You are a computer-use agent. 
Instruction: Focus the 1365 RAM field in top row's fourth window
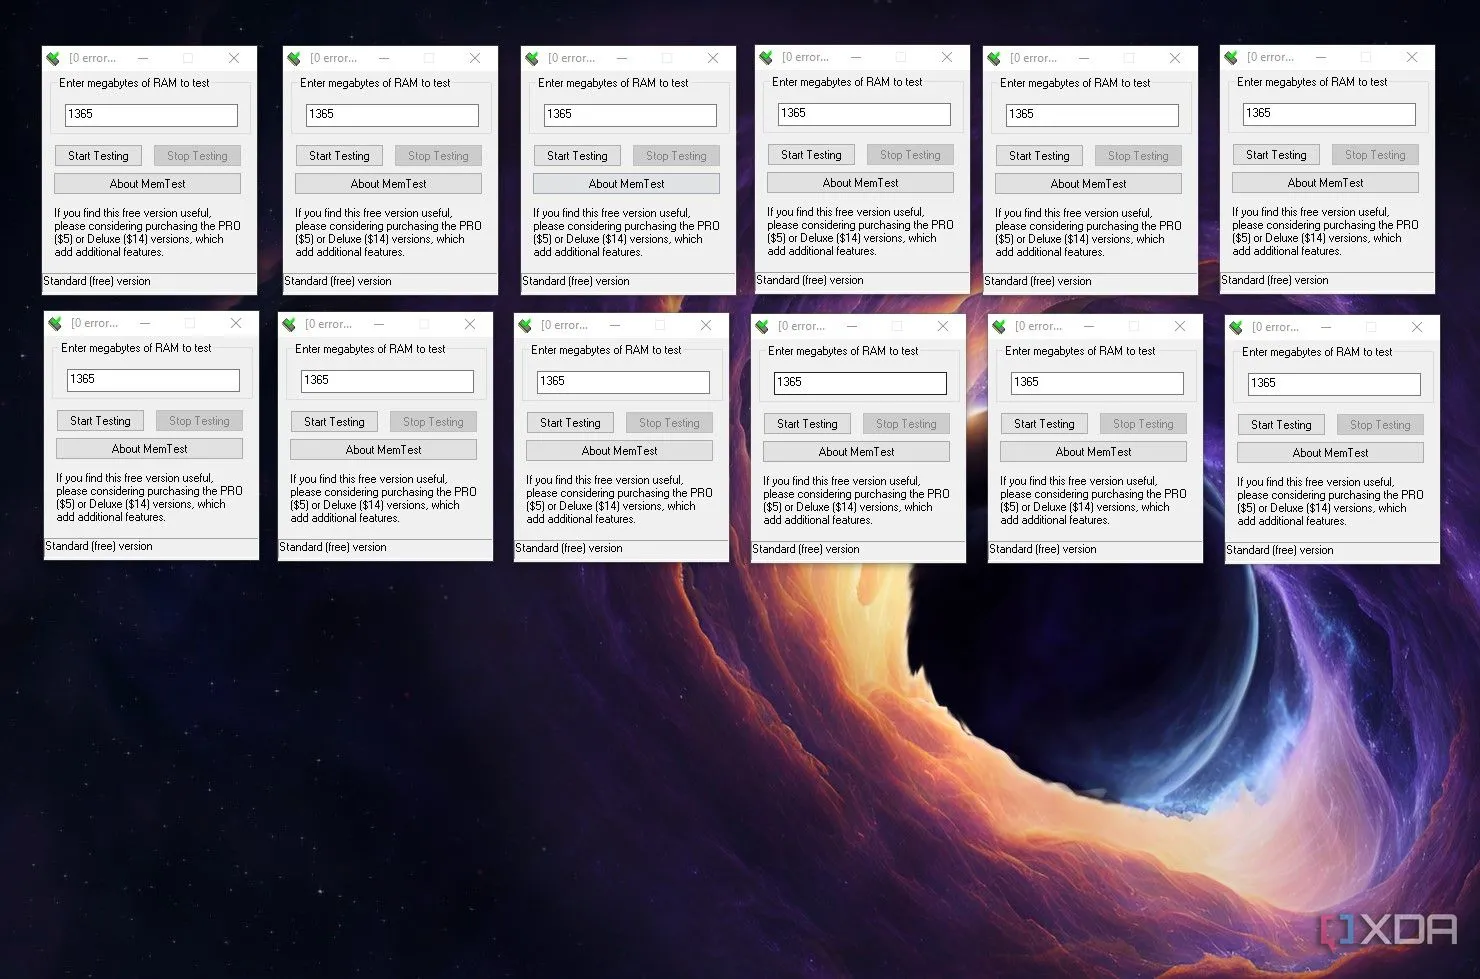pos(864,114)
